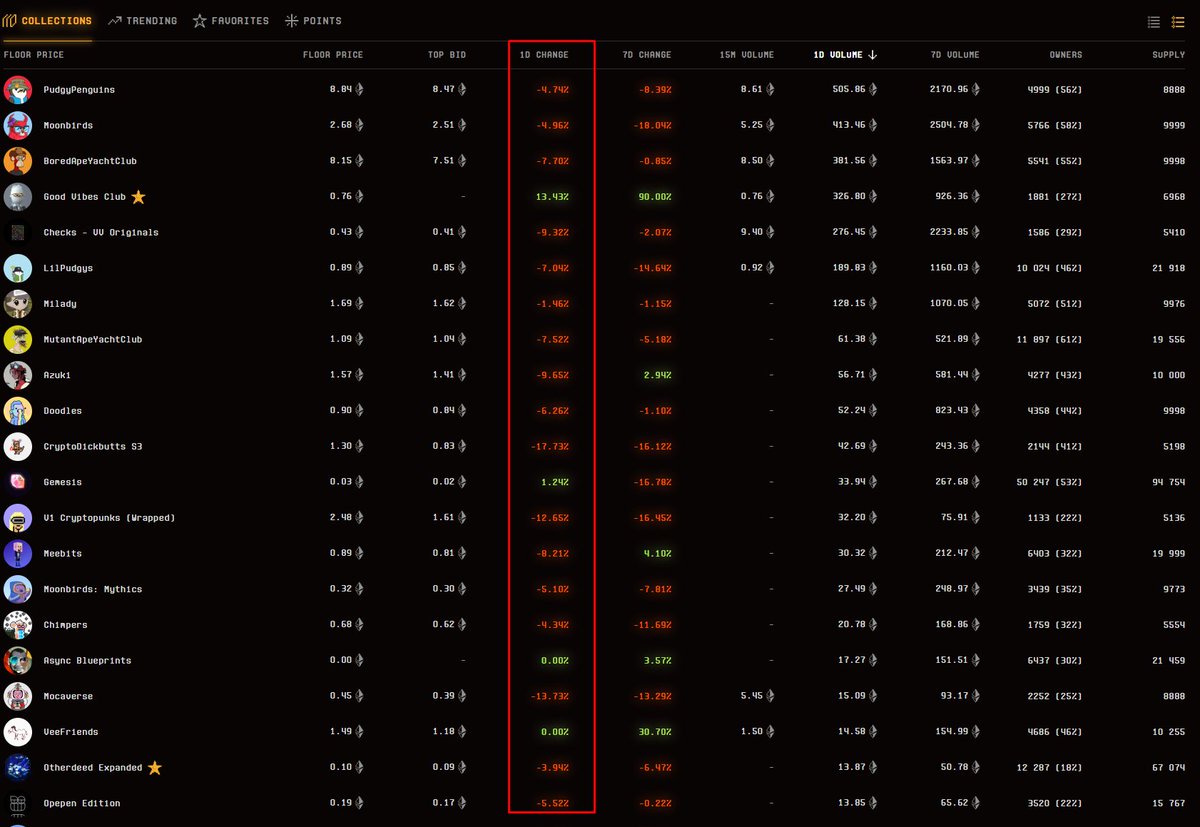
Task: Click the Meebits collection avatar
Action: click(x=18, y=553)
